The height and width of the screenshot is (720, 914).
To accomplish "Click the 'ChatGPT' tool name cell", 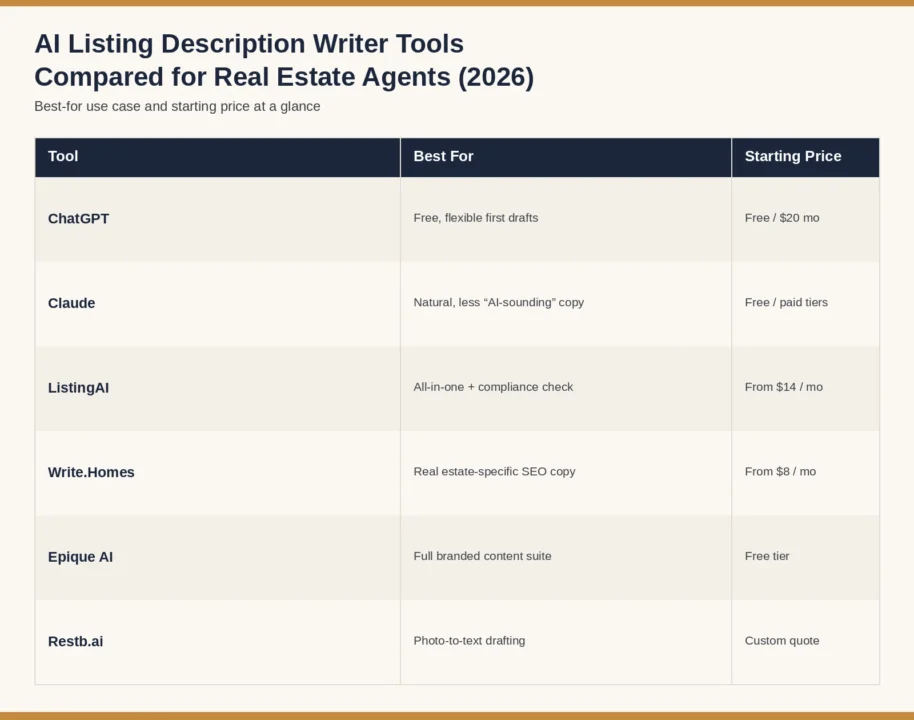I will click(x=217, y=219).
